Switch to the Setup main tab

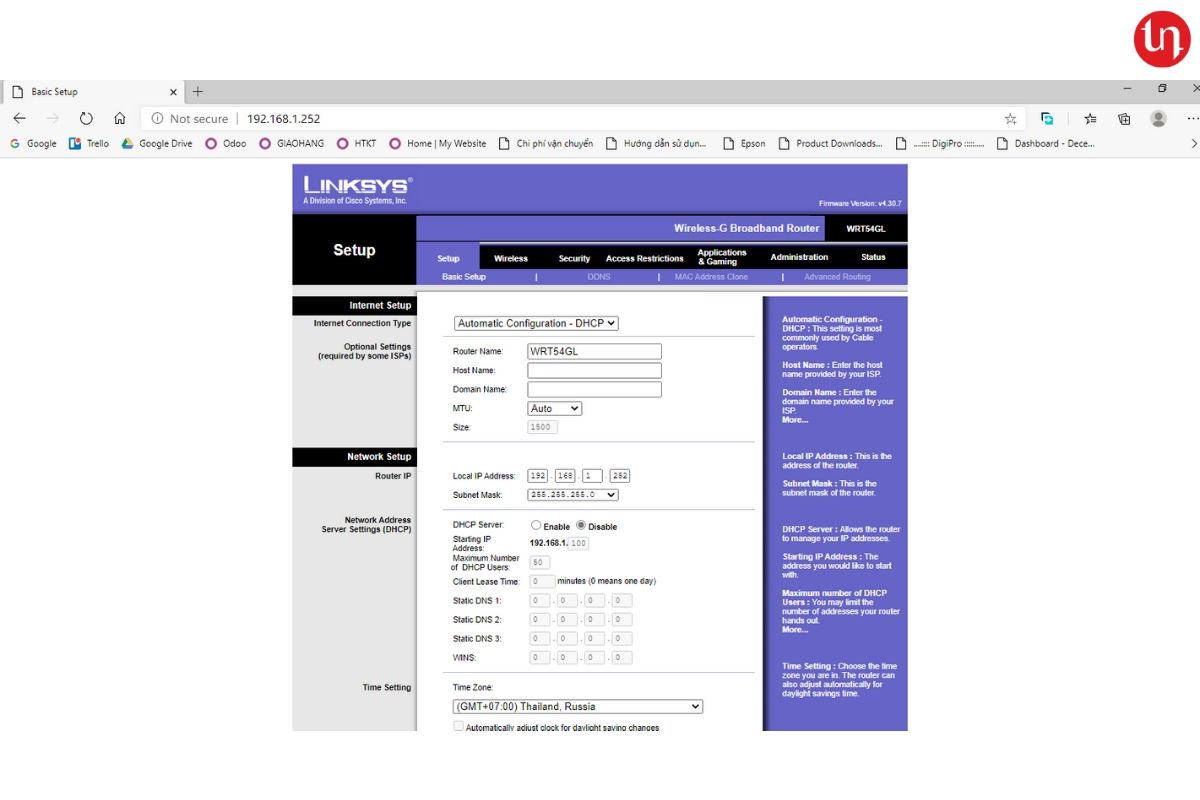click(449, 258)
